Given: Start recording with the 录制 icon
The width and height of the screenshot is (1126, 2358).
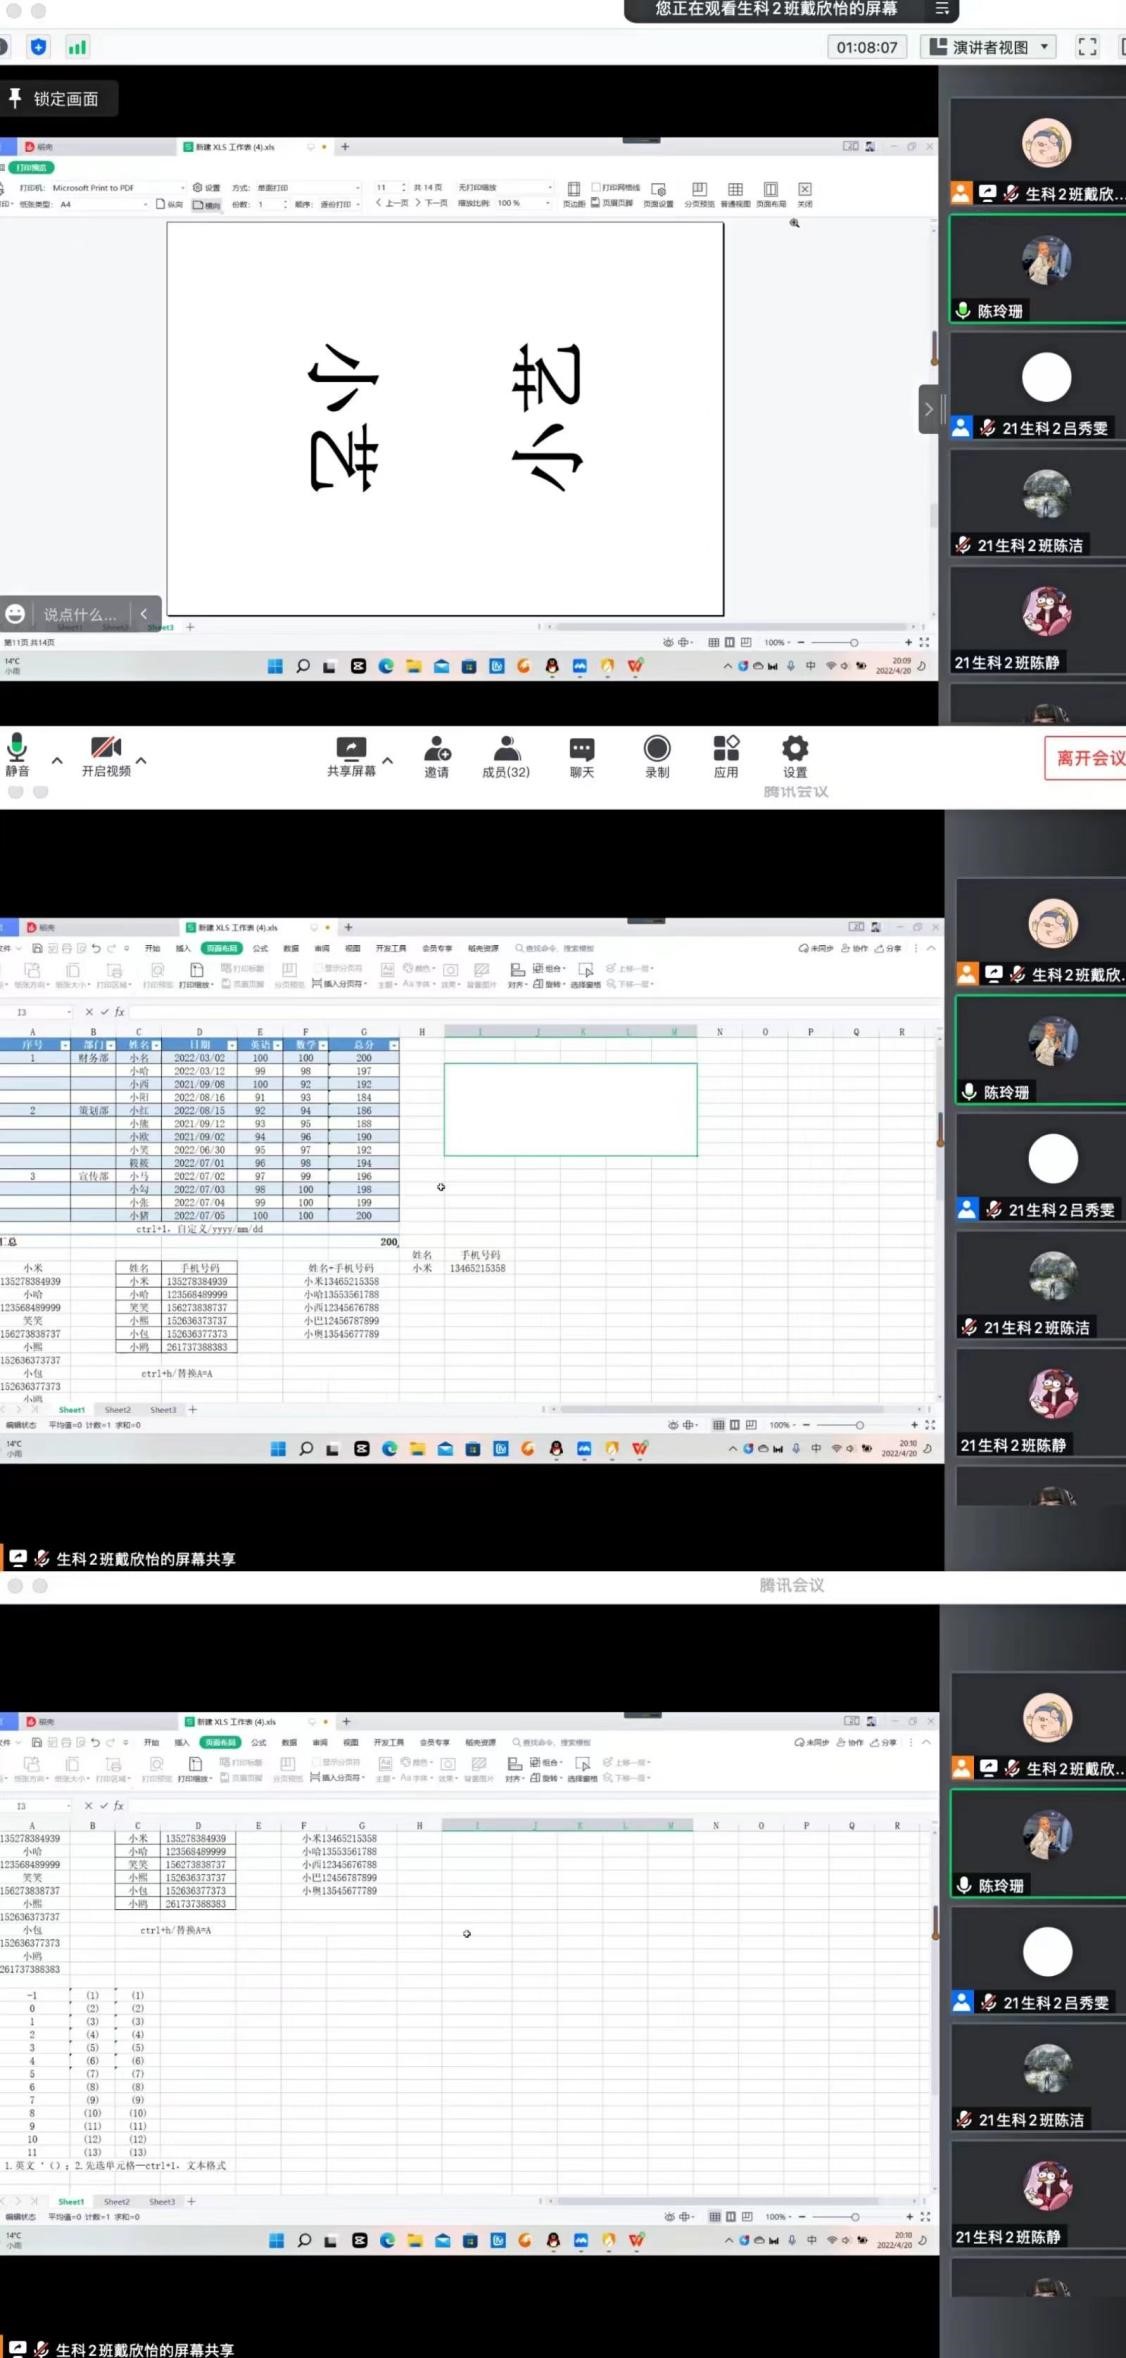Looking at the screenshot, I should pyautogui.click(x=657, y=754).
